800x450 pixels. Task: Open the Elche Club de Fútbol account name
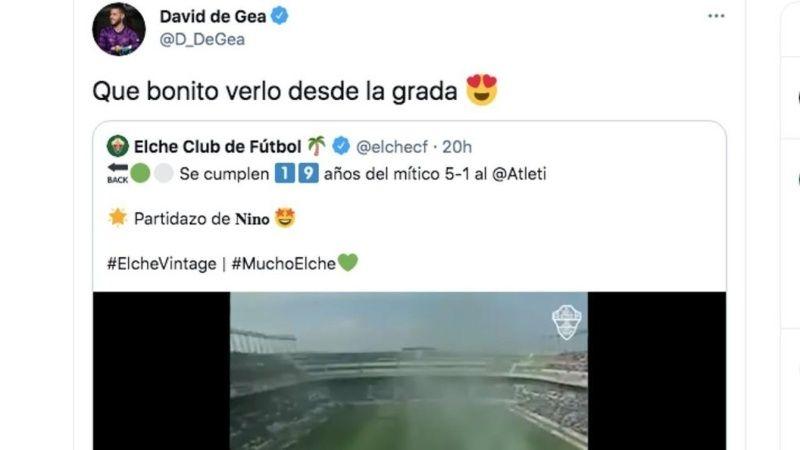point(217,147)
